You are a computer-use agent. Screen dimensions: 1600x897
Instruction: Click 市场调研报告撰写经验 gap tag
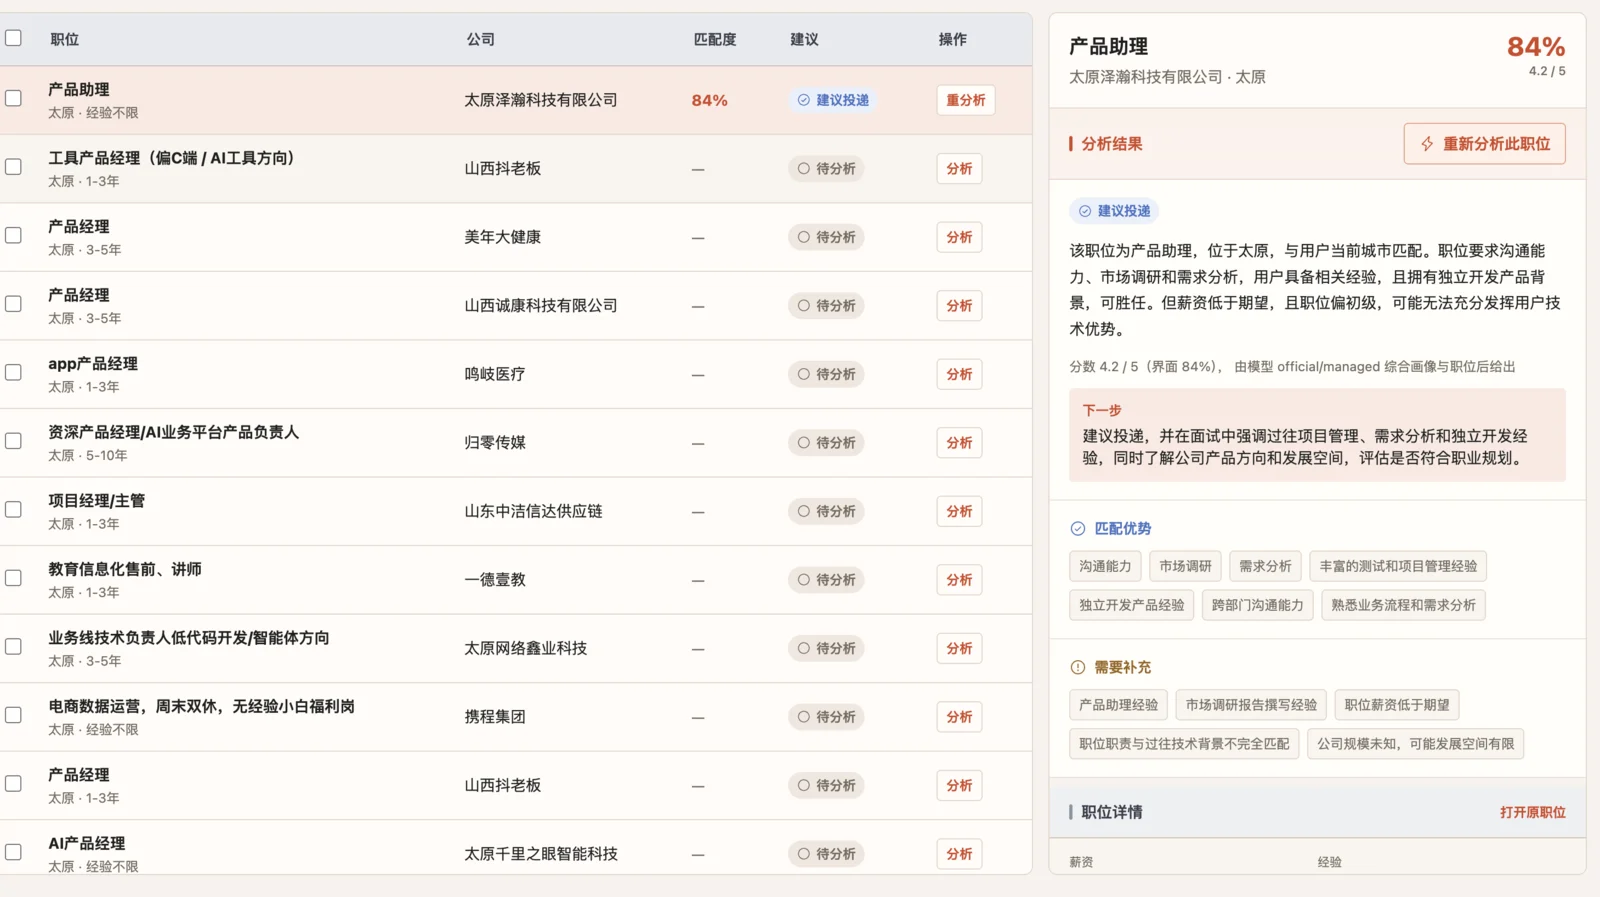click(1251, 705)
